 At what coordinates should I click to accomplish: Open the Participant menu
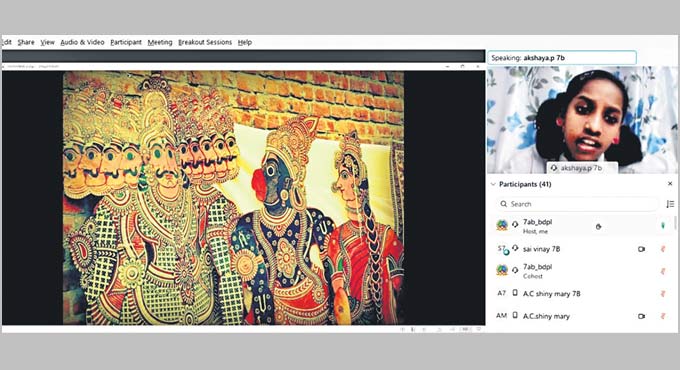pos(126,42)
